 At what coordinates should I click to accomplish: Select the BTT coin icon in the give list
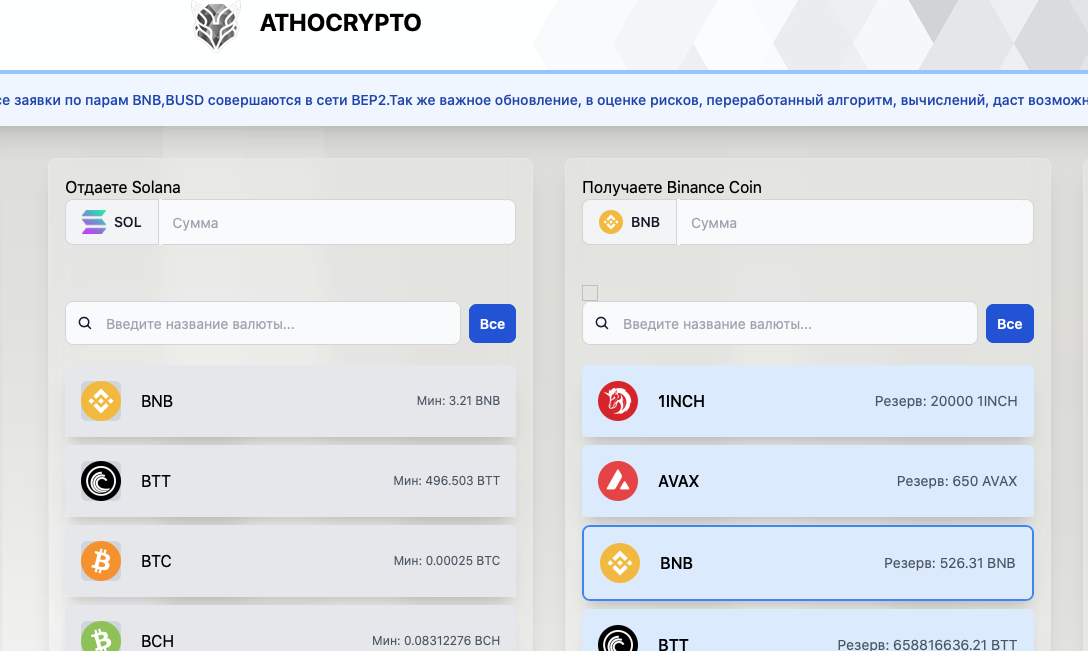click(x=101, y=480)
